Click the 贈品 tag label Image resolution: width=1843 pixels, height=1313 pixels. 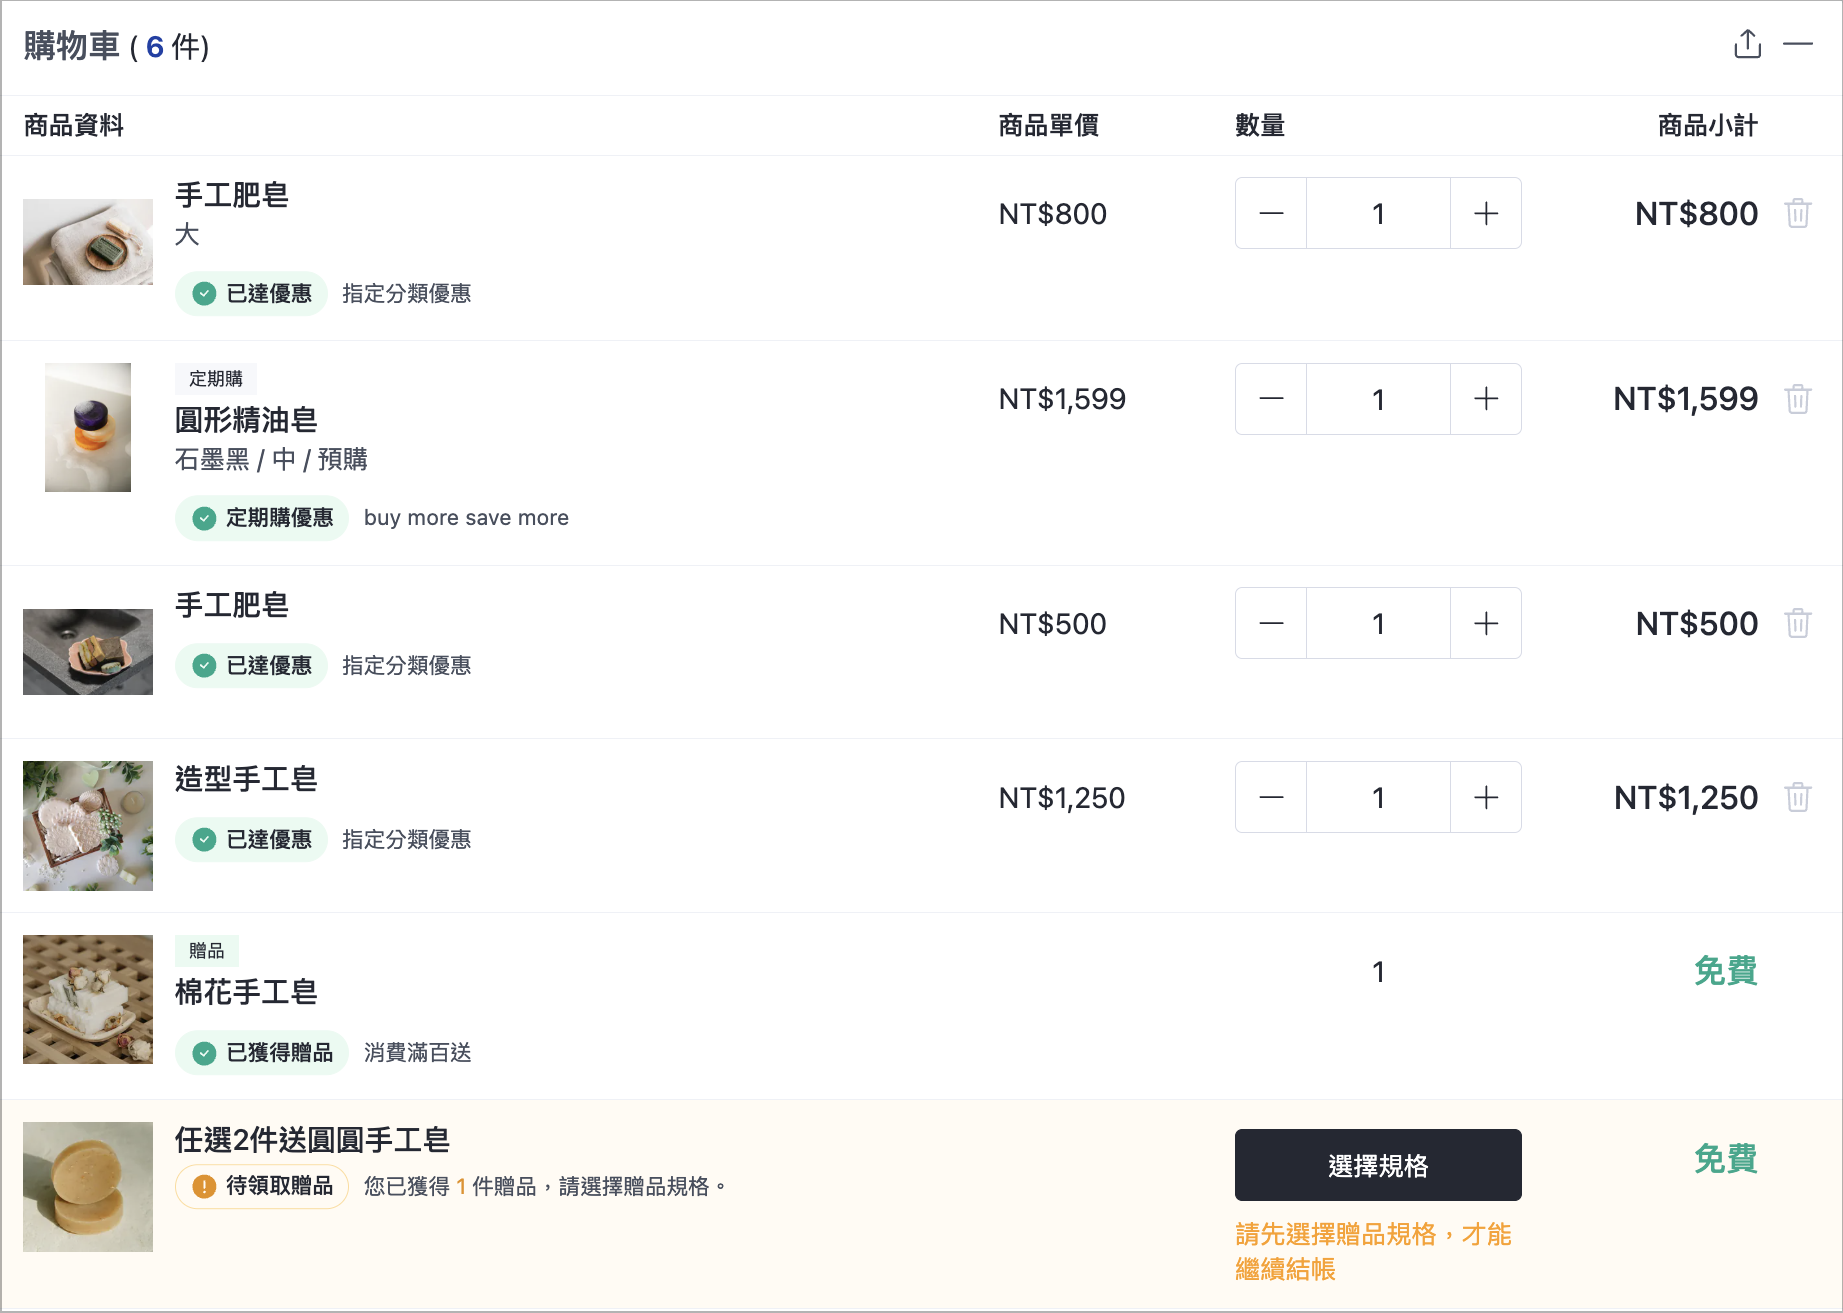point(207,951)
